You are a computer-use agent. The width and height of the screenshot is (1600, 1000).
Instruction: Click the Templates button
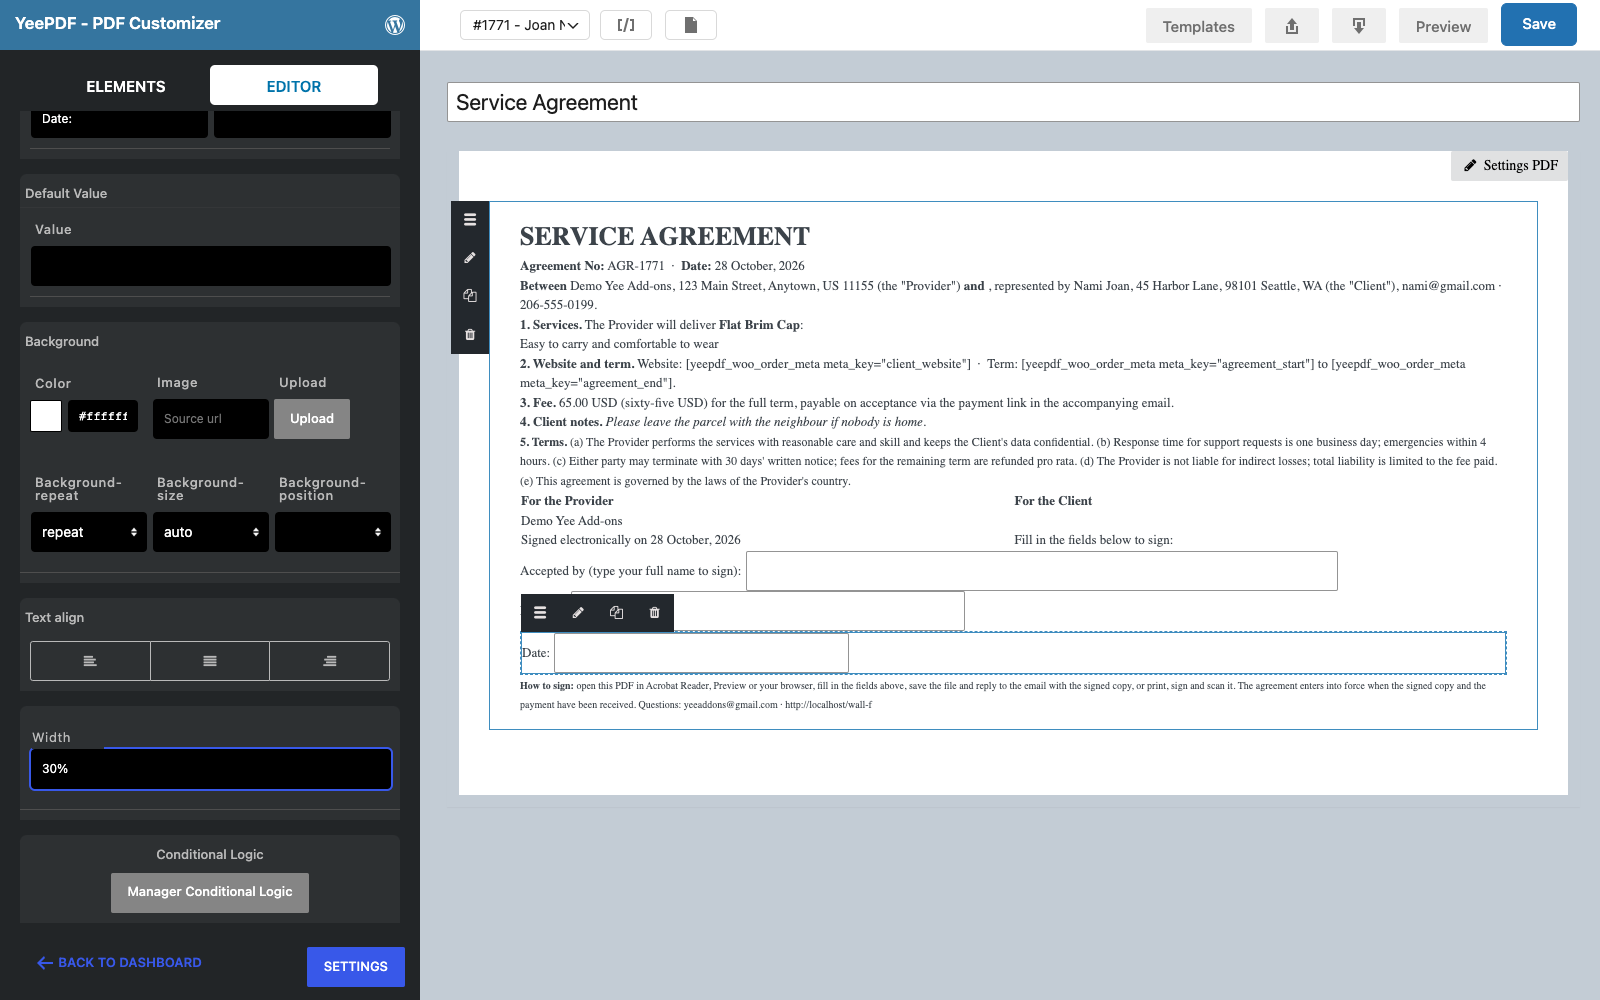pyautogui.click(x=1198, y=26)
